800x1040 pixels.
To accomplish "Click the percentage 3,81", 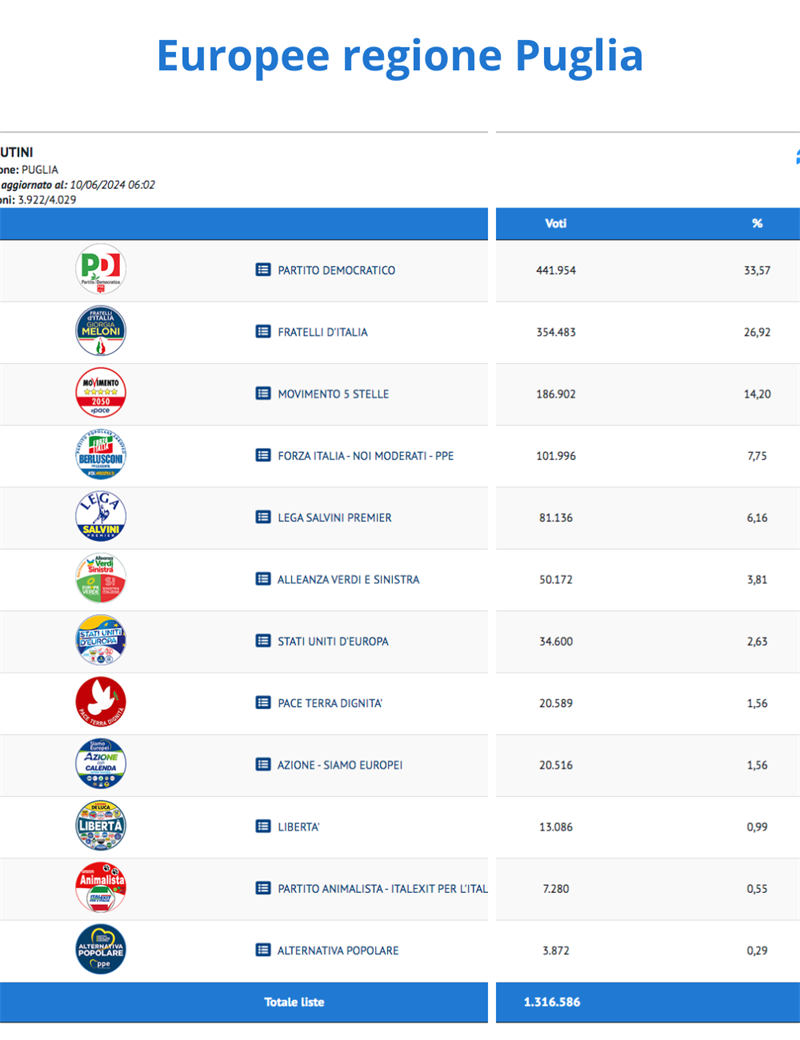I will [x=757, y=579].
